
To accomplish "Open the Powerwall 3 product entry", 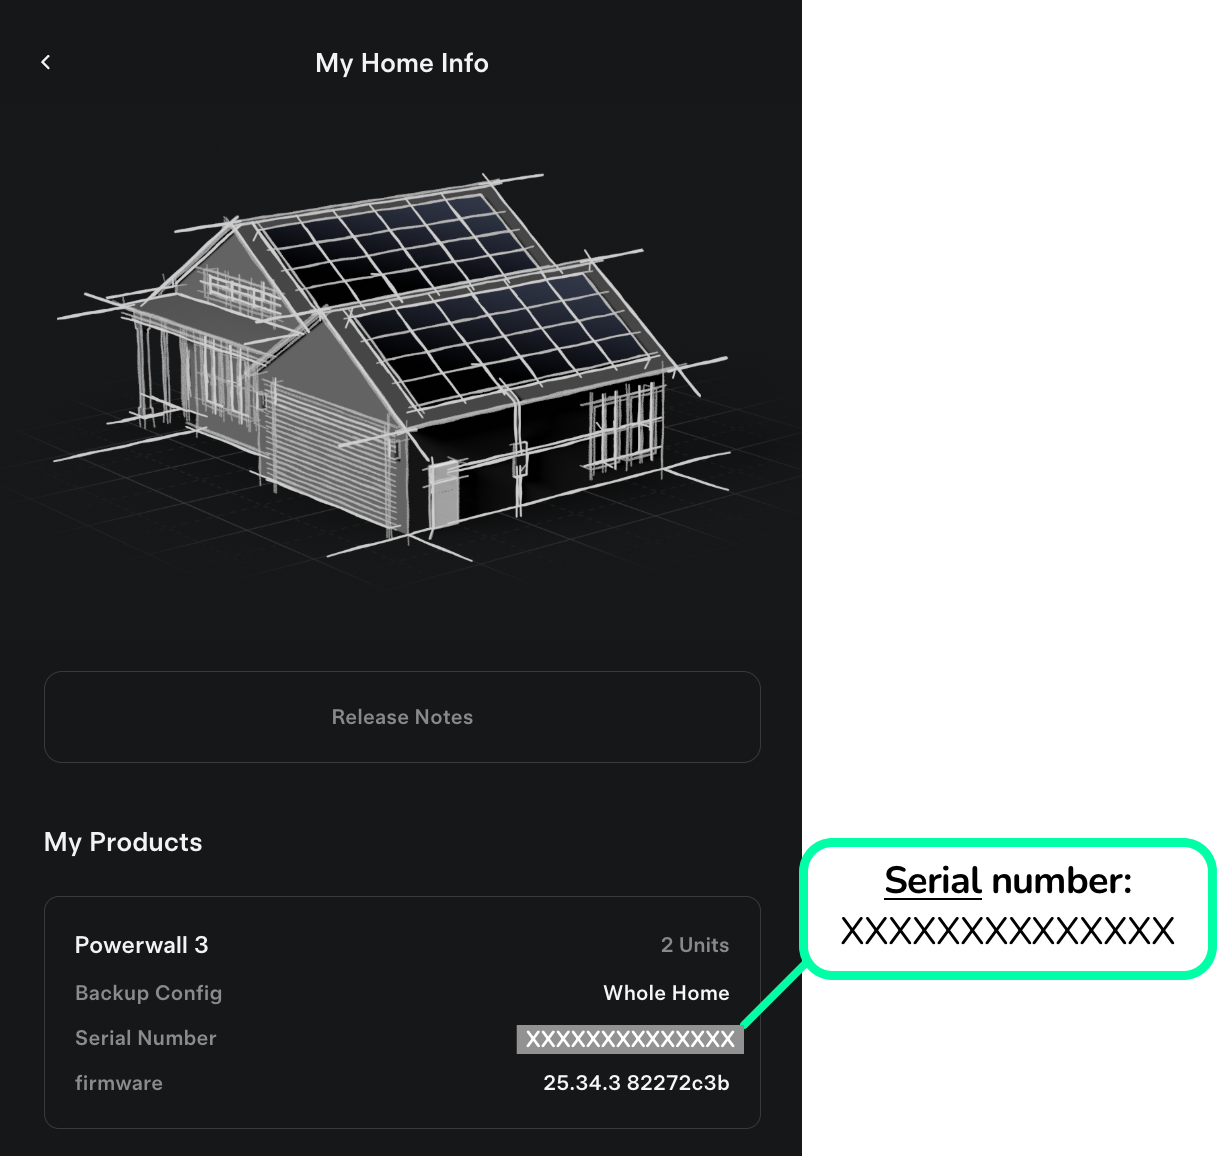I will (x=142, y=945).
